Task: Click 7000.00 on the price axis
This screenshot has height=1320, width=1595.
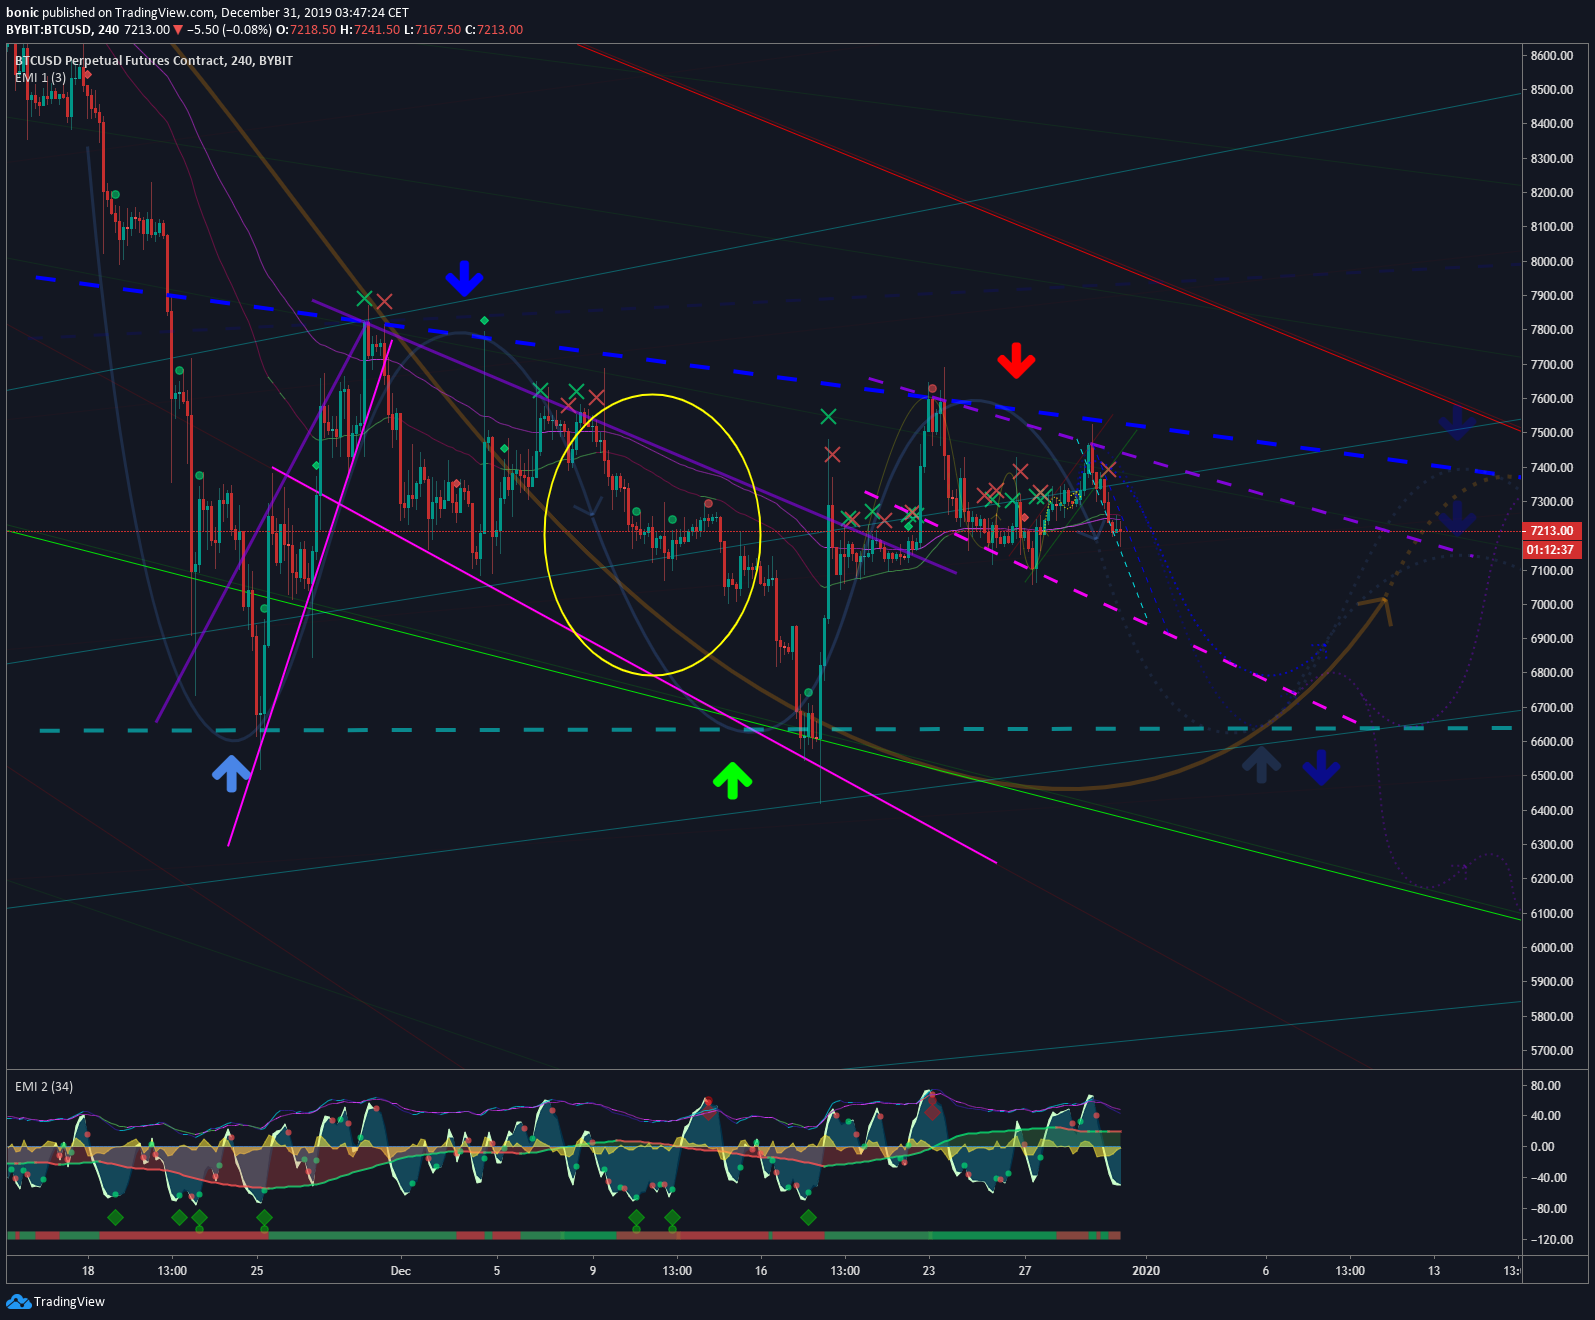Action: pyautogui.click(x=1552, y=605)
